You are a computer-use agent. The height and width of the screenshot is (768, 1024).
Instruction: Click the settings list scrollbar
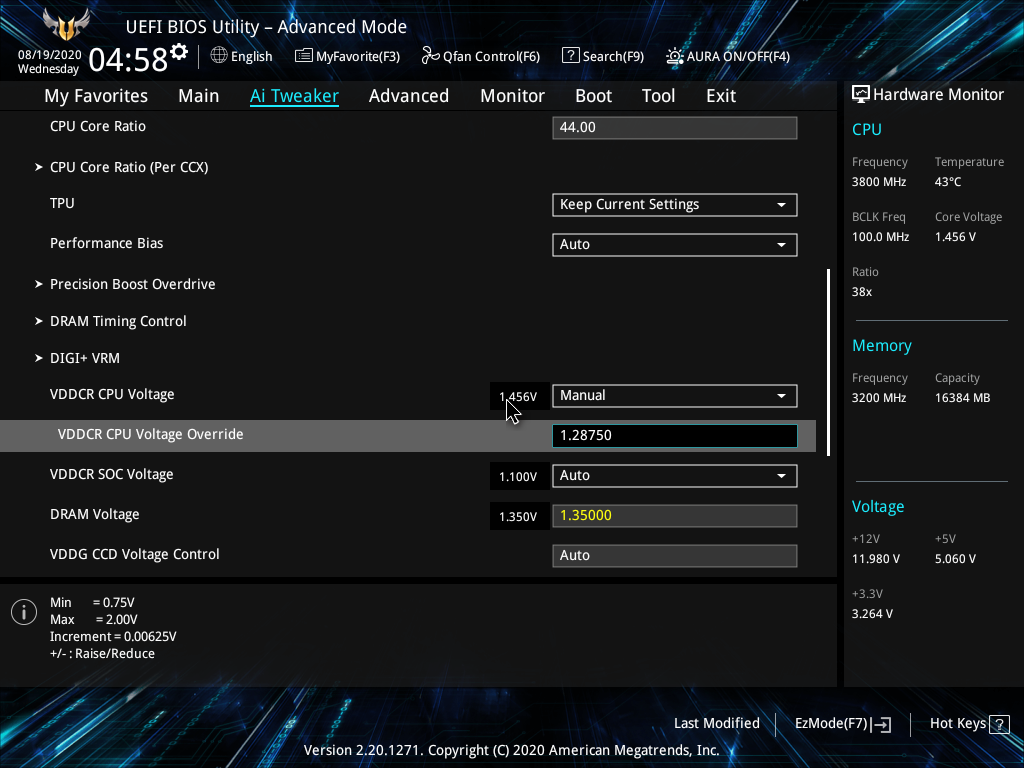pos(828,362)
